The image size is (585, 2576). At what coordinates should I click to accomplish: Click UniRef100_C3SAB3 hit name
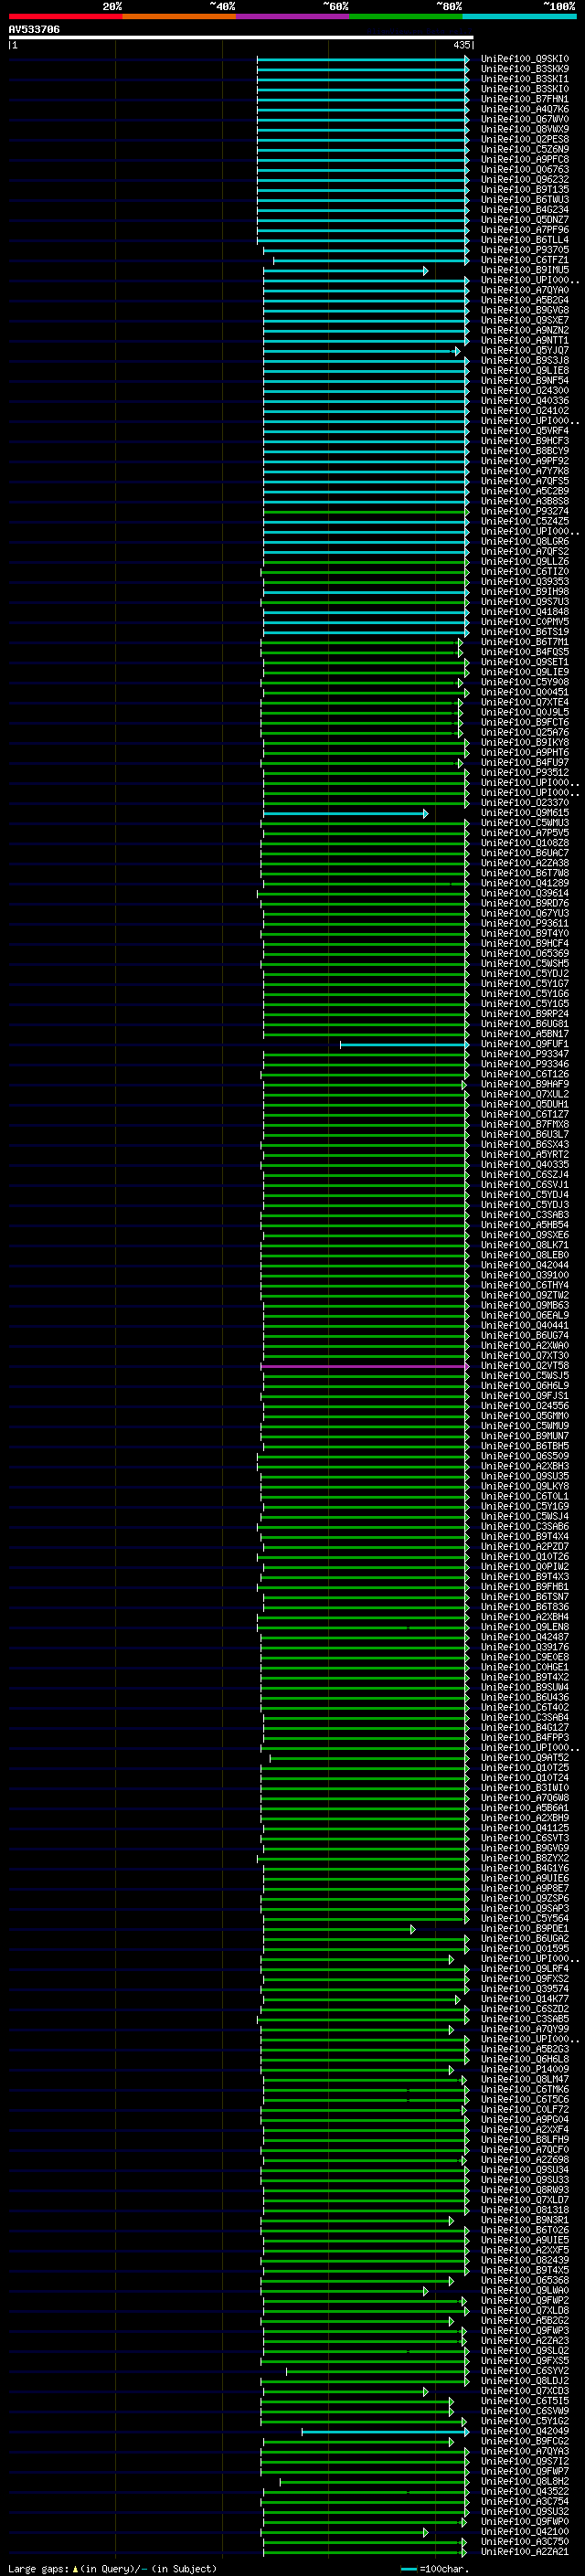pyautogui.click(x=524, y=1215)
